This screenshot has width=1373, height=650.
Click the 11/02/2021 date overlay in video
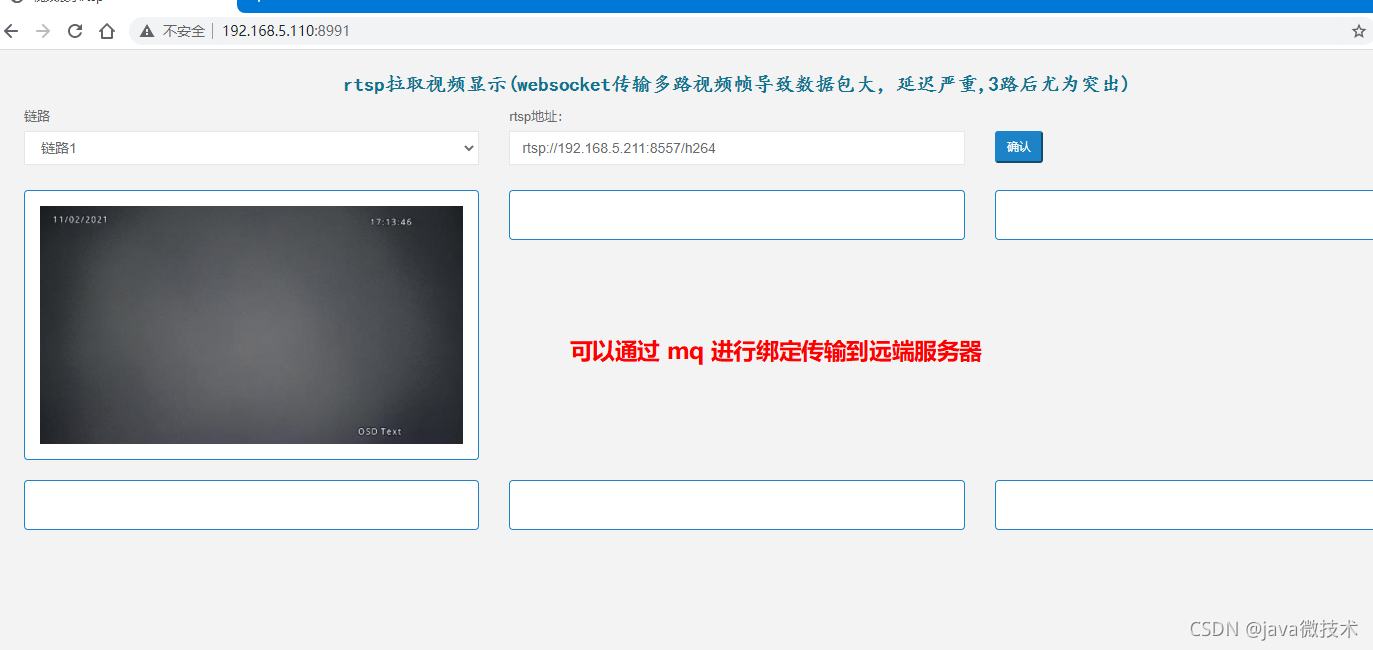(80, 219)
